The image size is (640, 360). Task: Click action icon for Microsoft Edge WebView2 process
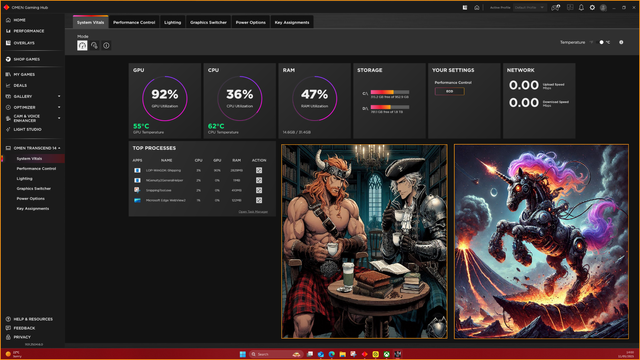click(x=259, y=200)
